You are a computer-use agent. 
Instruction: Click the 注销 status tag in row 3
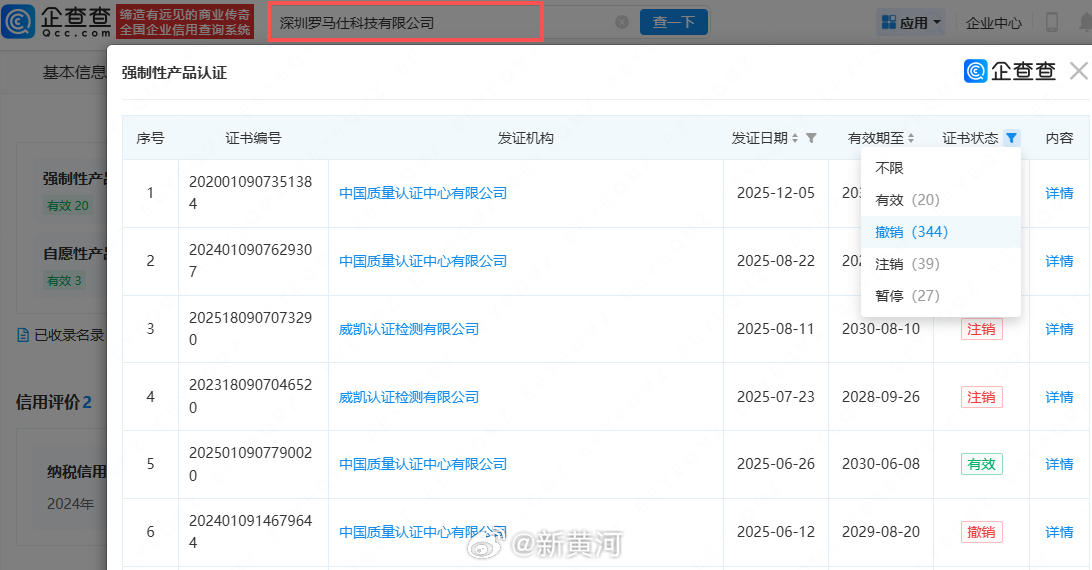pos(981,329)
